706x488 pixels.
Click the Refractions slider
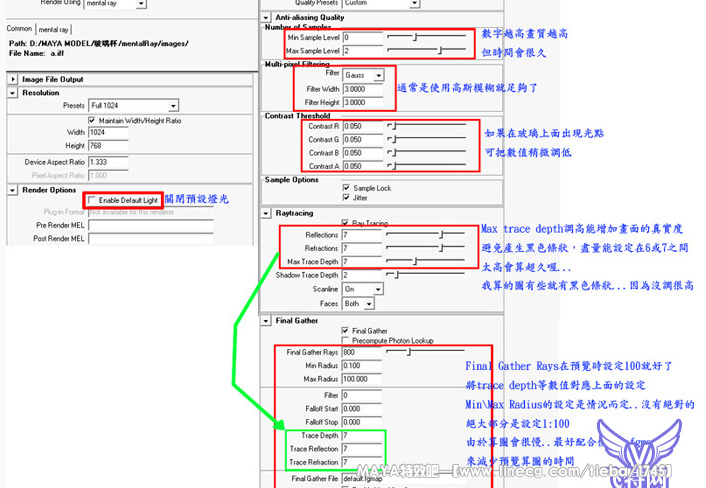click(425, 247)
